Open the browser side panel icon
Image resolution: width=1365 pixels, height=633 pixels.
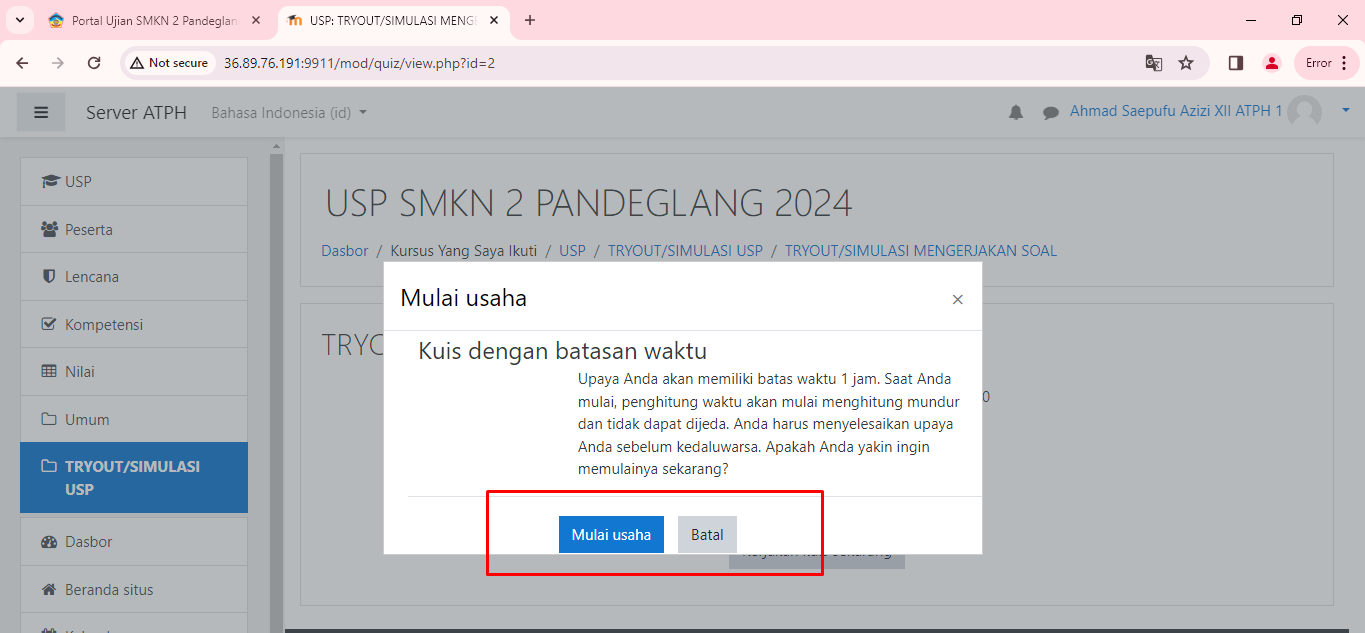1236,63
